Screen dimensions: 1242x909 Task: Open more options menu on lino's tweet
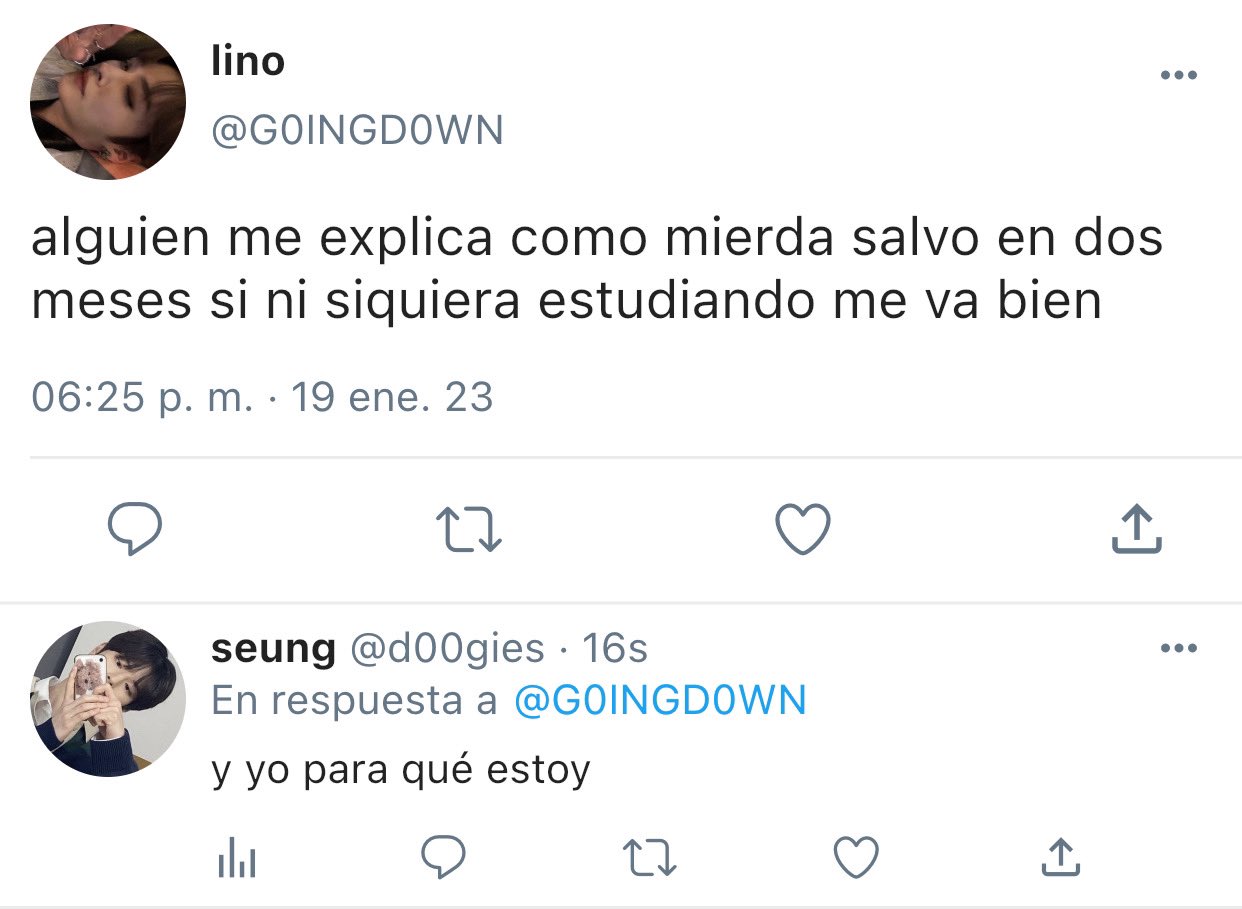coord(1178,75)
